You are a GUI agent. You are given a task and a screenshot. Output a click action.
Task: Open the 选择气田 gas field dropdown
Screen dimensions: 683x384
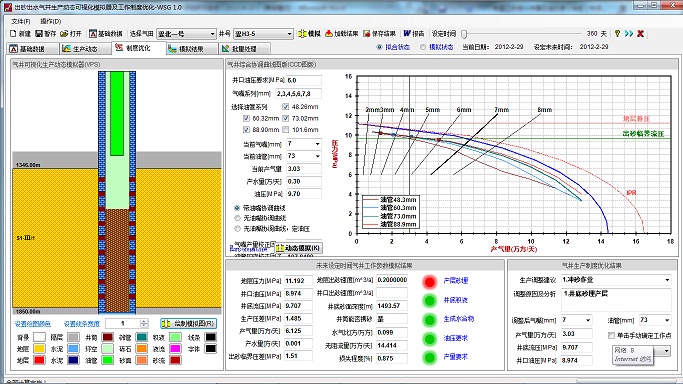click(186, 34)
